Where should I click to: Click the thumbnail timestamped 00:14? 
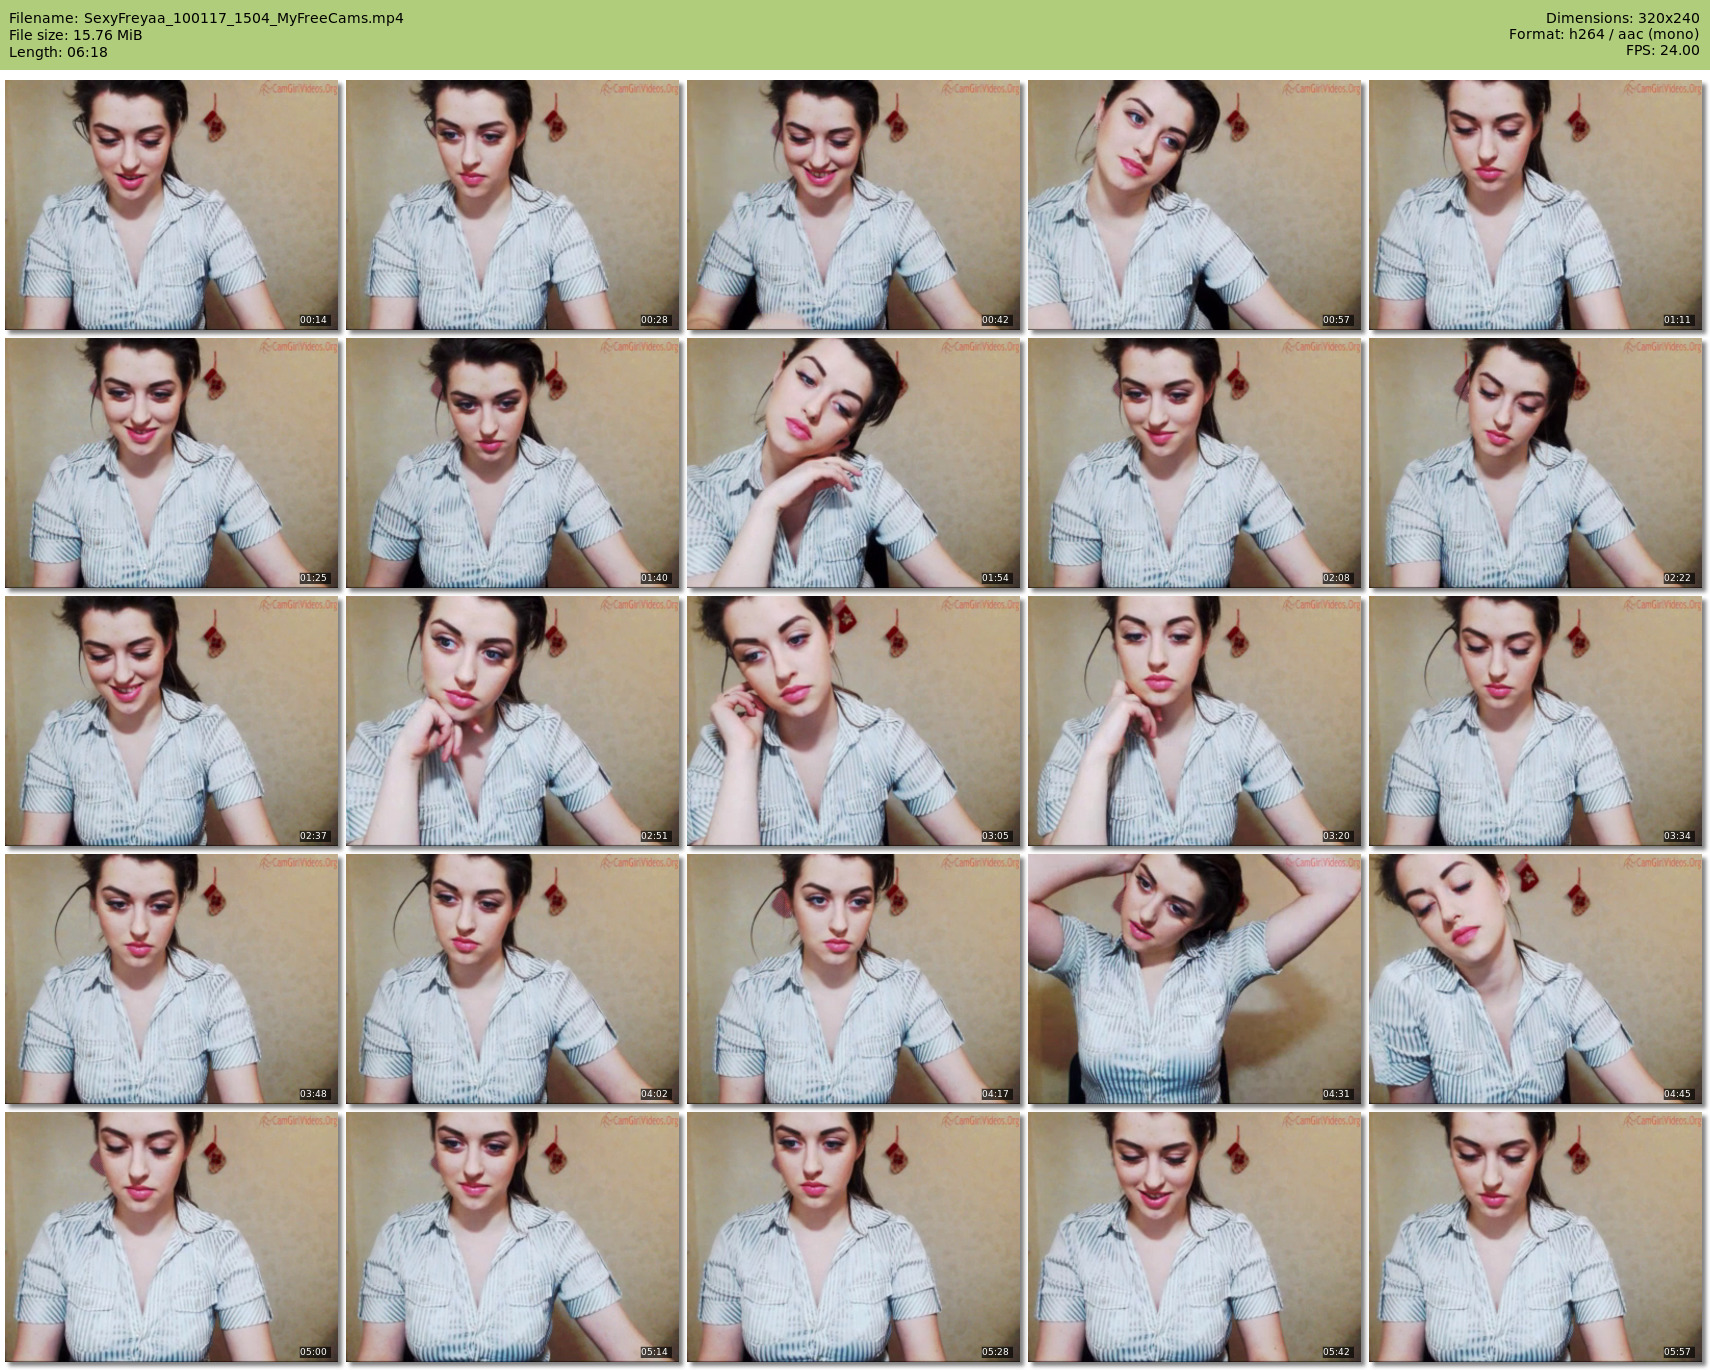(172, 205)
